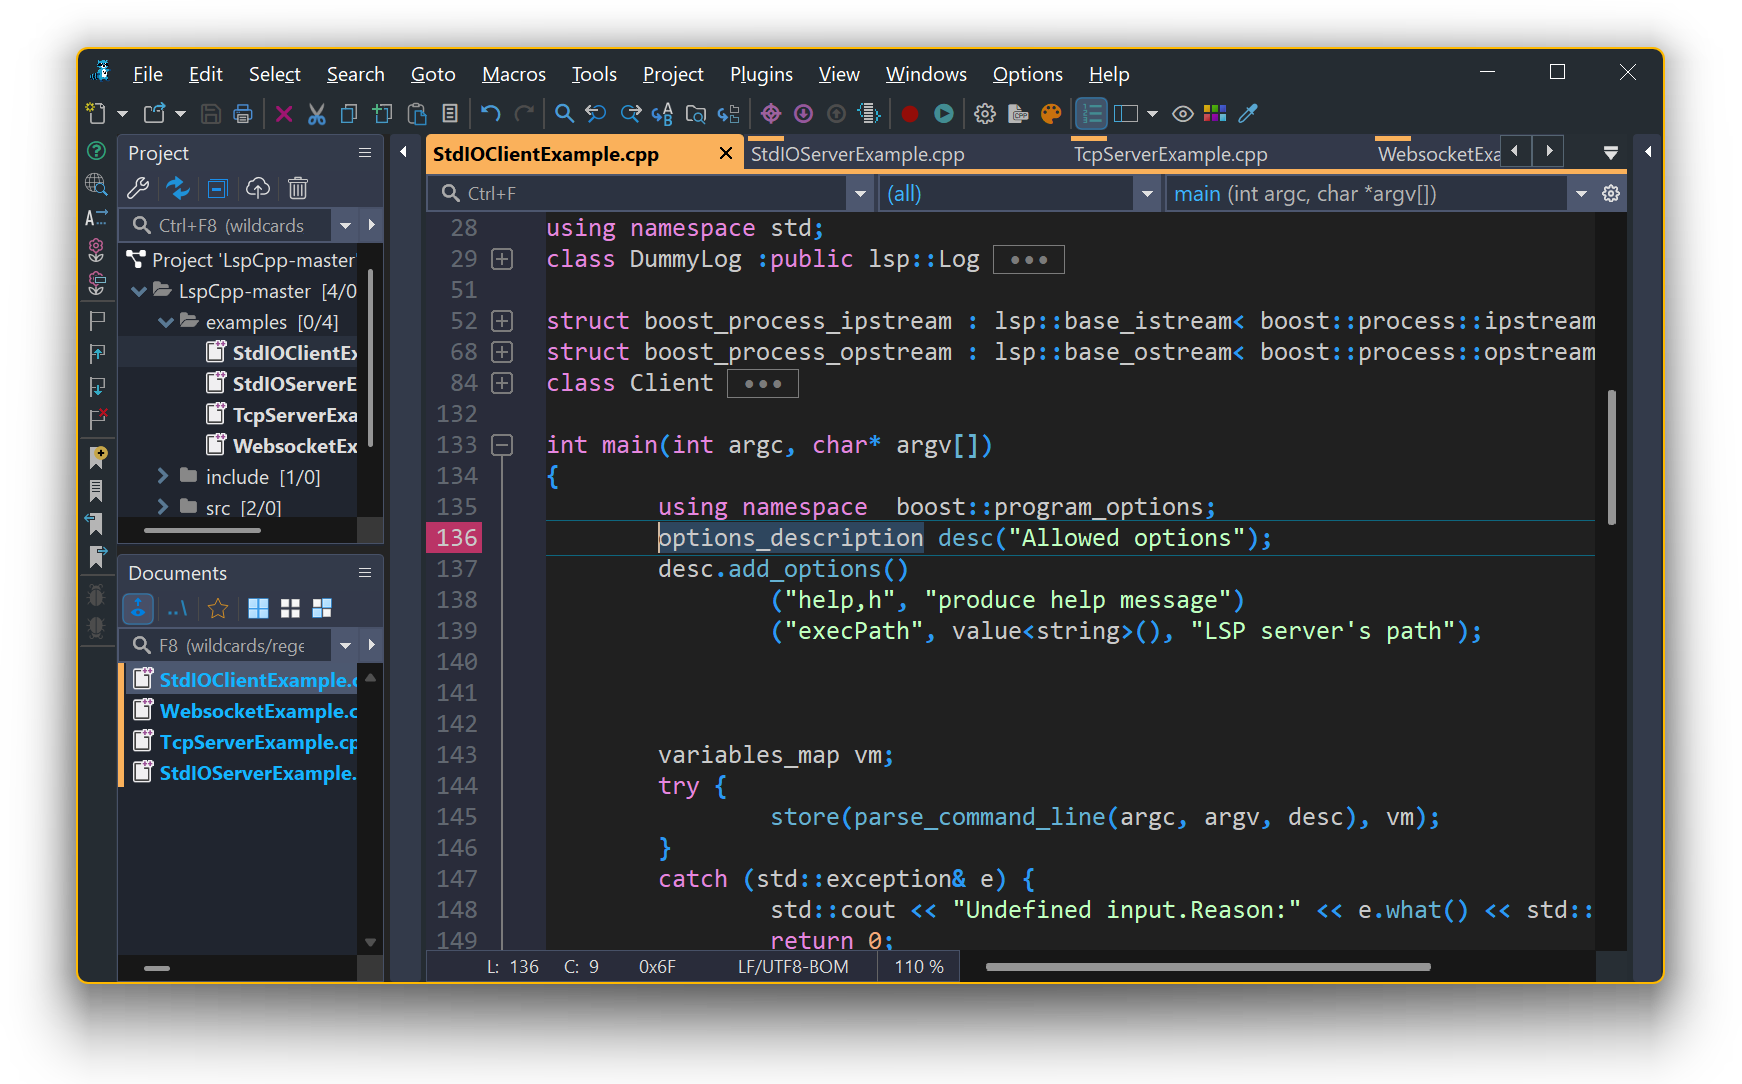Open the color palette toolbar icon

1051,113
